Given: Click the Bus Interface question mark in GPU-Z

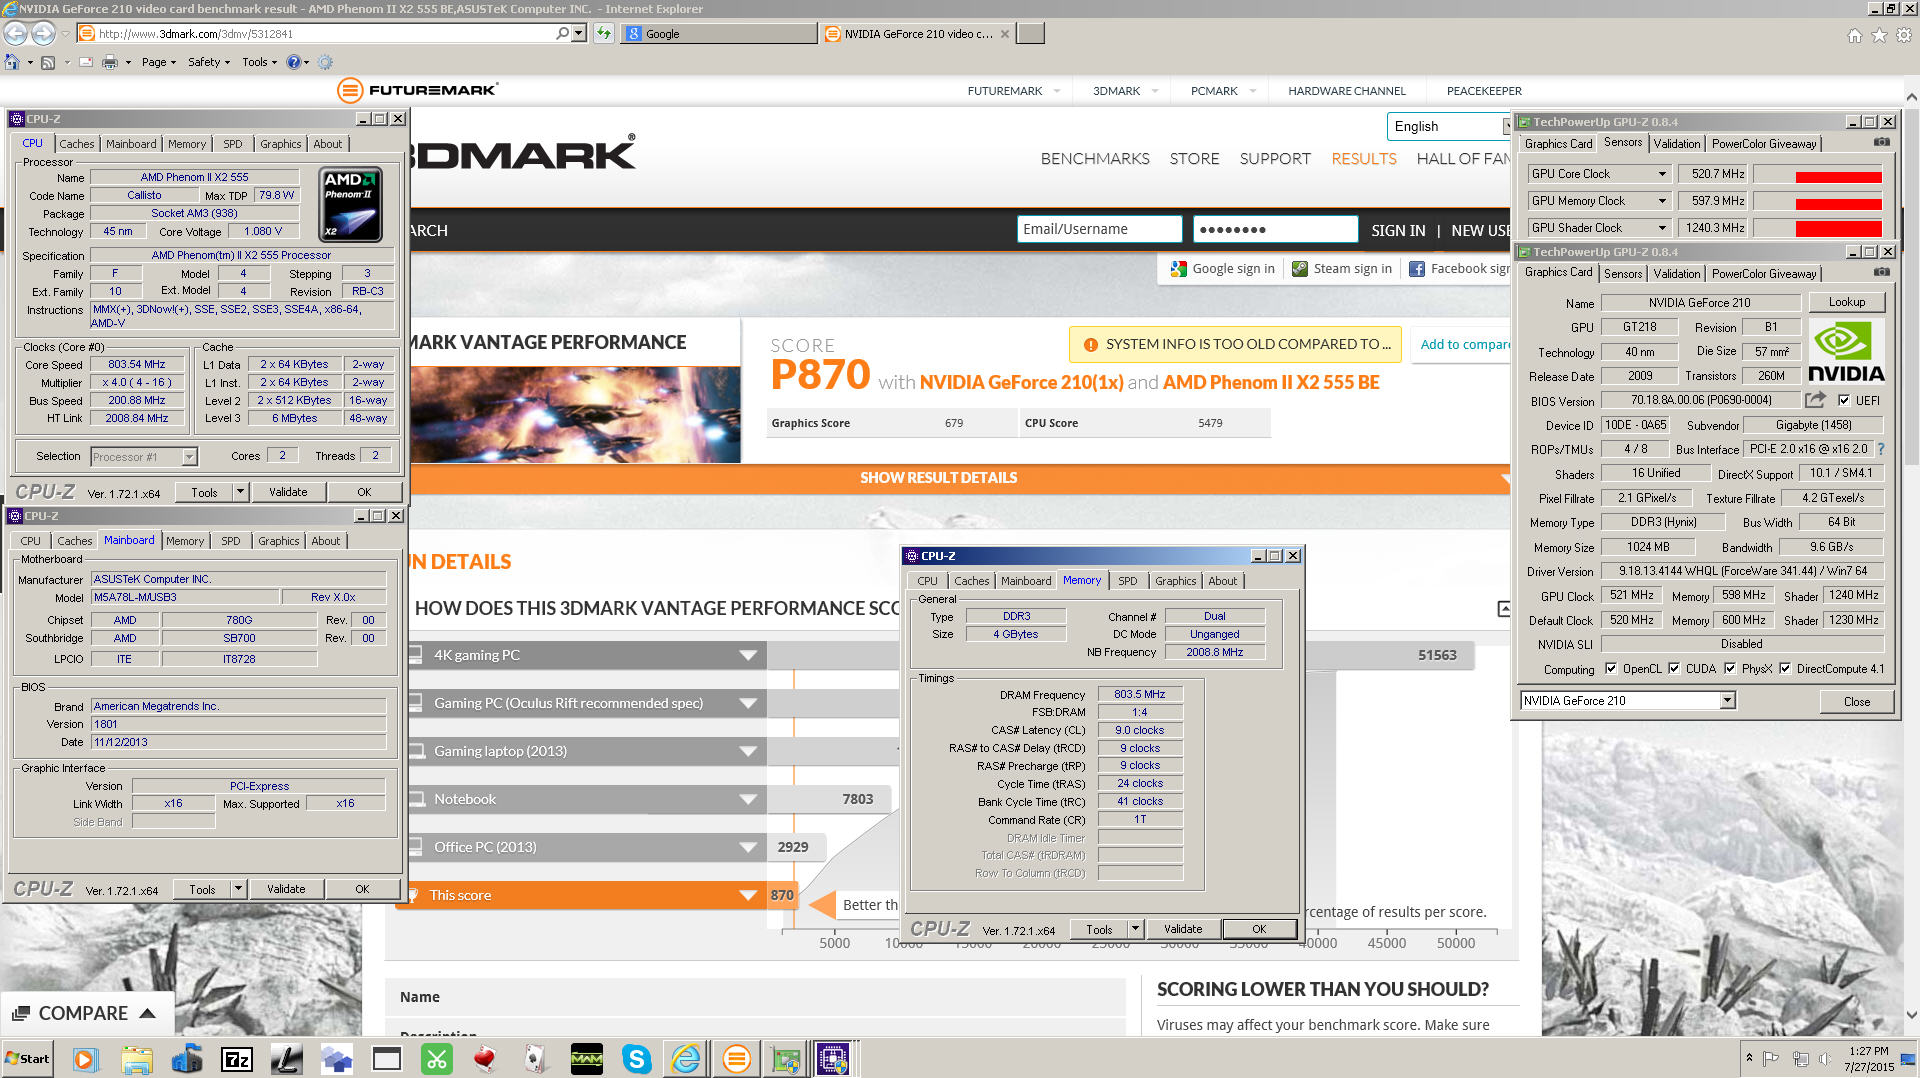Looking at the screenshot, I should tap(1881, 449).
